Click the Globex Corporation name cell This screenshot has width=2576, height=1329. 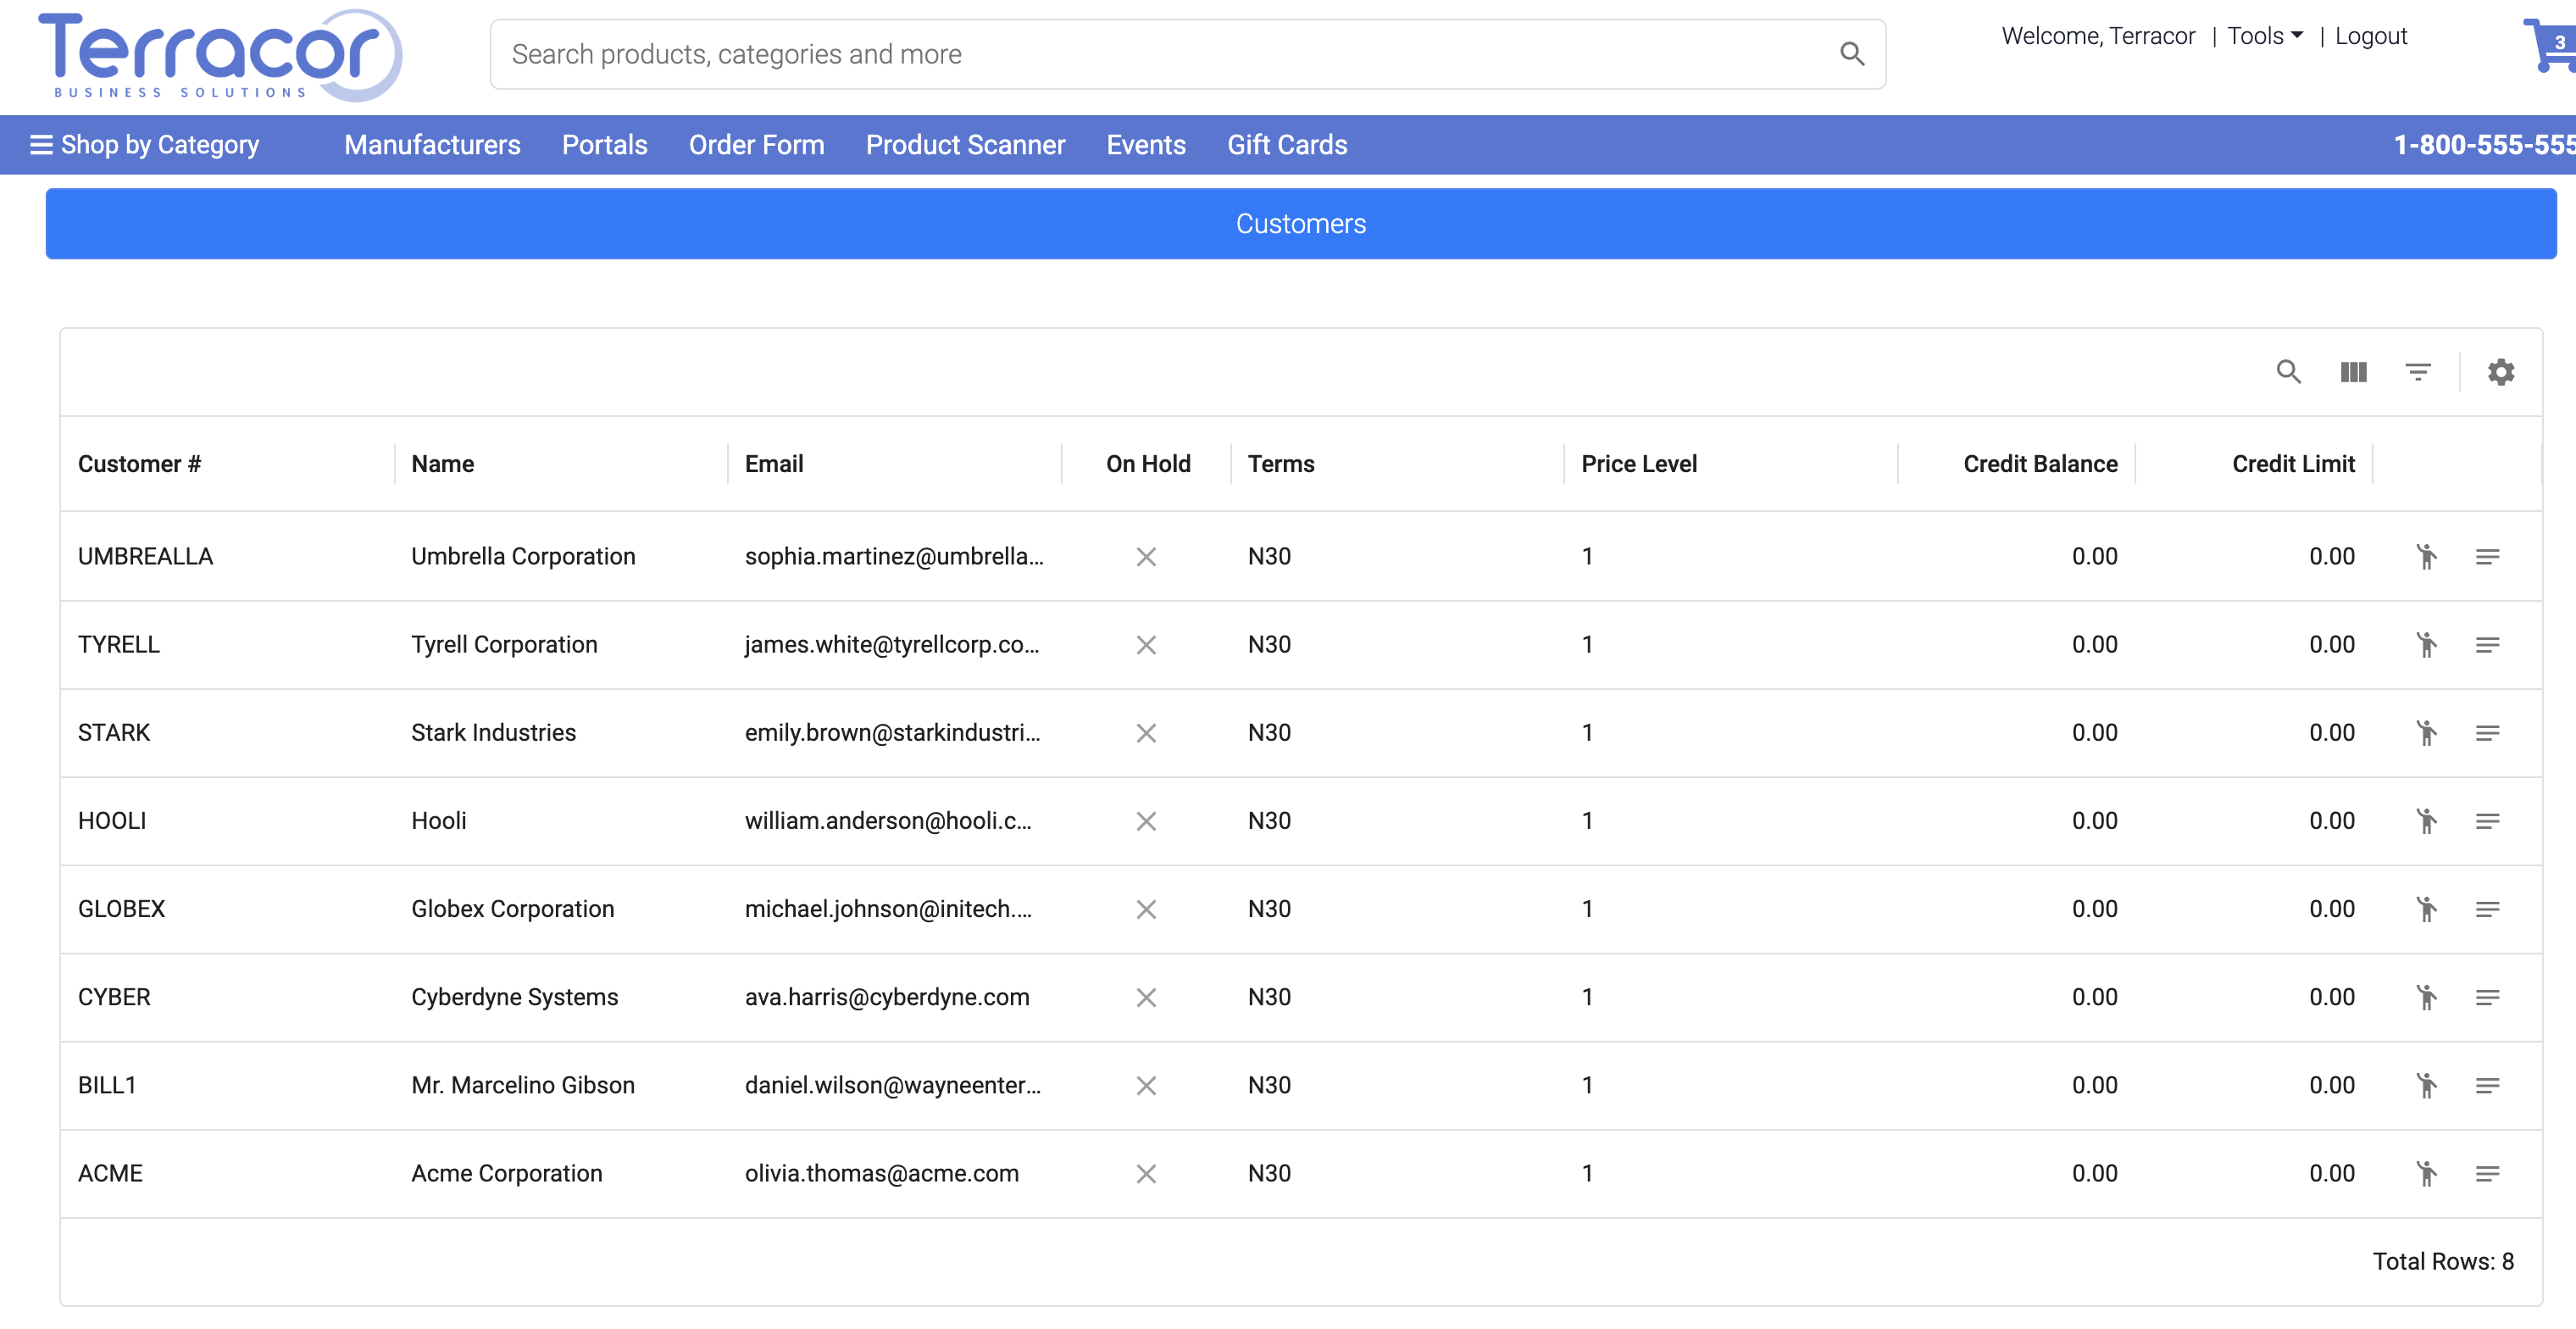[x=512, y=908]
